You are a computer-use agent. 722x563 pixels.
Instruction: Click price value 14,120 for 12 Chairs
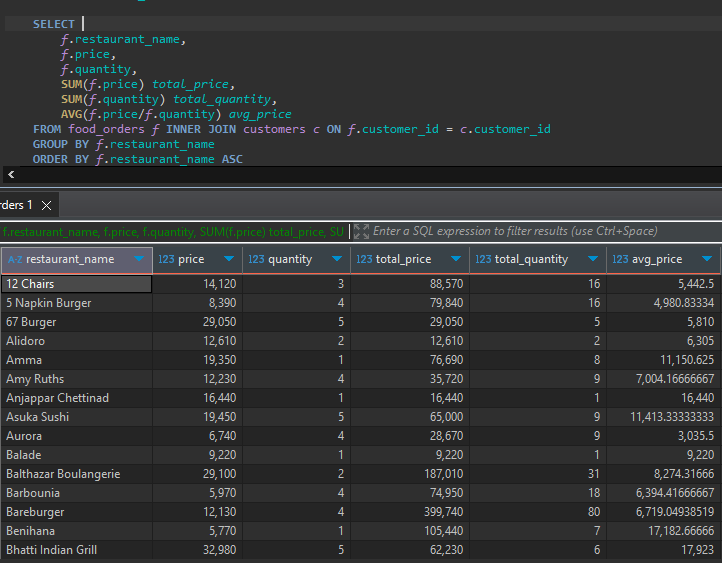pyautogui.click(x=220, y=284)
